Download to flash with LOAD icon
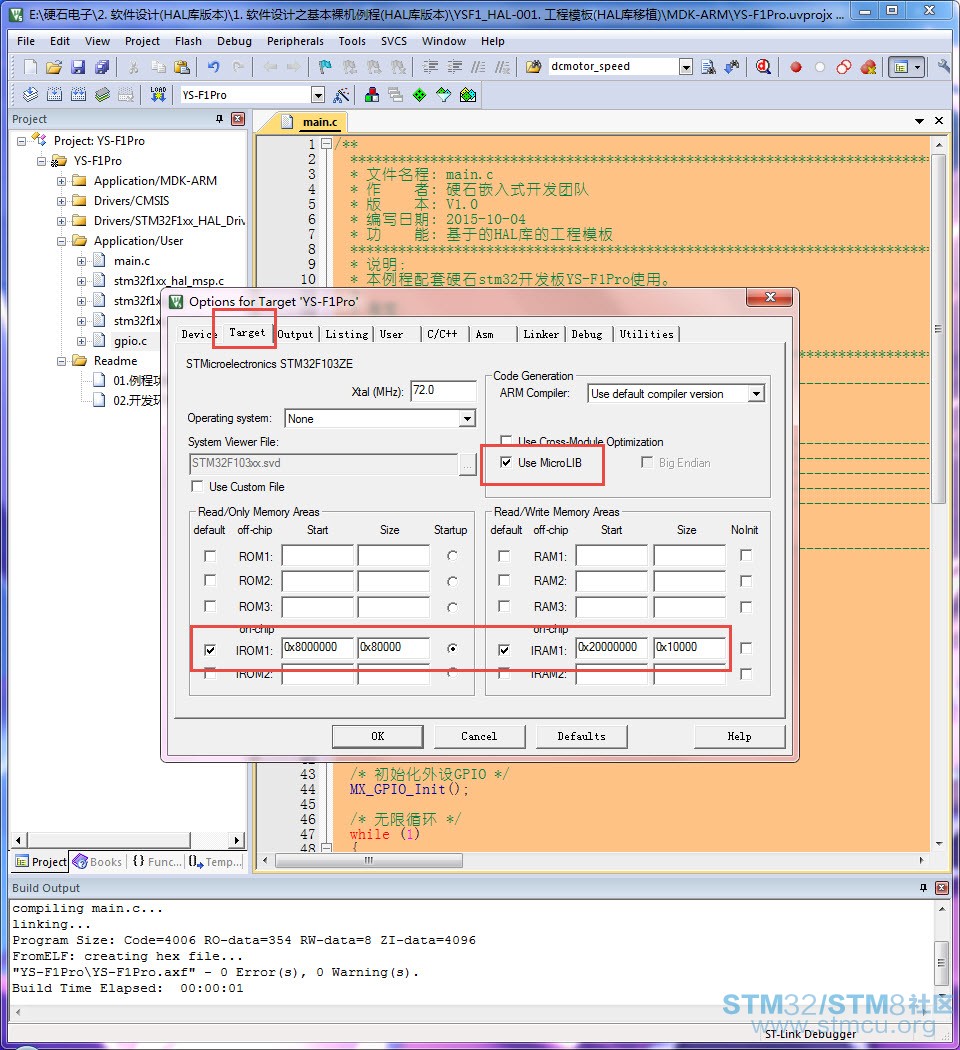The height and width of the screenshot is (1050, 960). [x=158, y=94]
